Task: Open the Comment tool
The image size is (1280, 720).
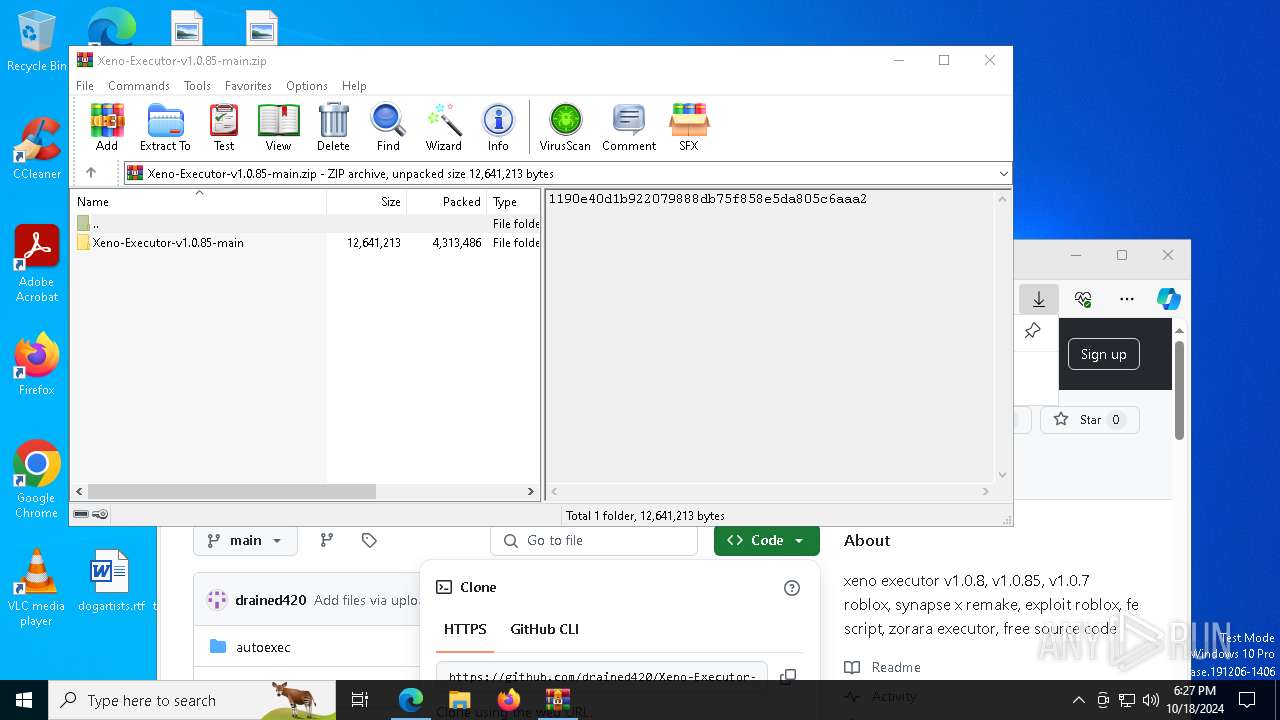Action: [x=629, y=127]
